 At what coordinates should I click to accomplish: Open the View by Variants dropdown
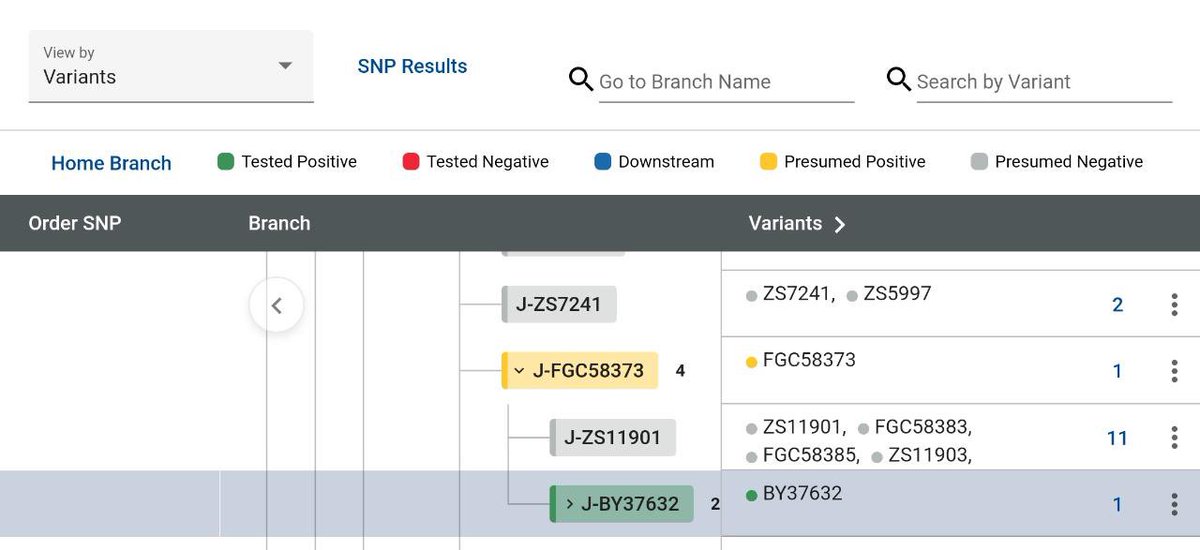tap(171, 66)
